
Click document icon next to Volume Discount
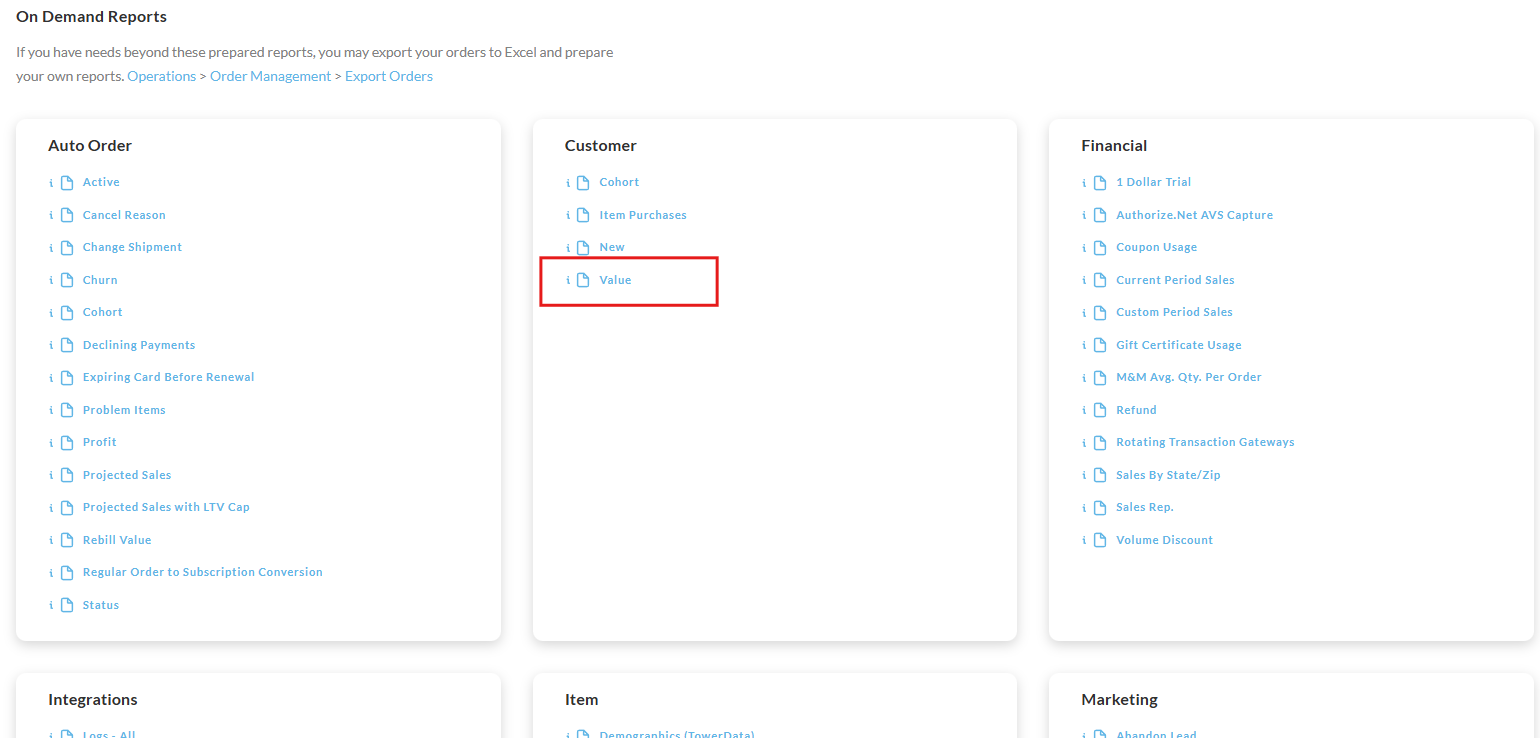tap(1100, 540)
